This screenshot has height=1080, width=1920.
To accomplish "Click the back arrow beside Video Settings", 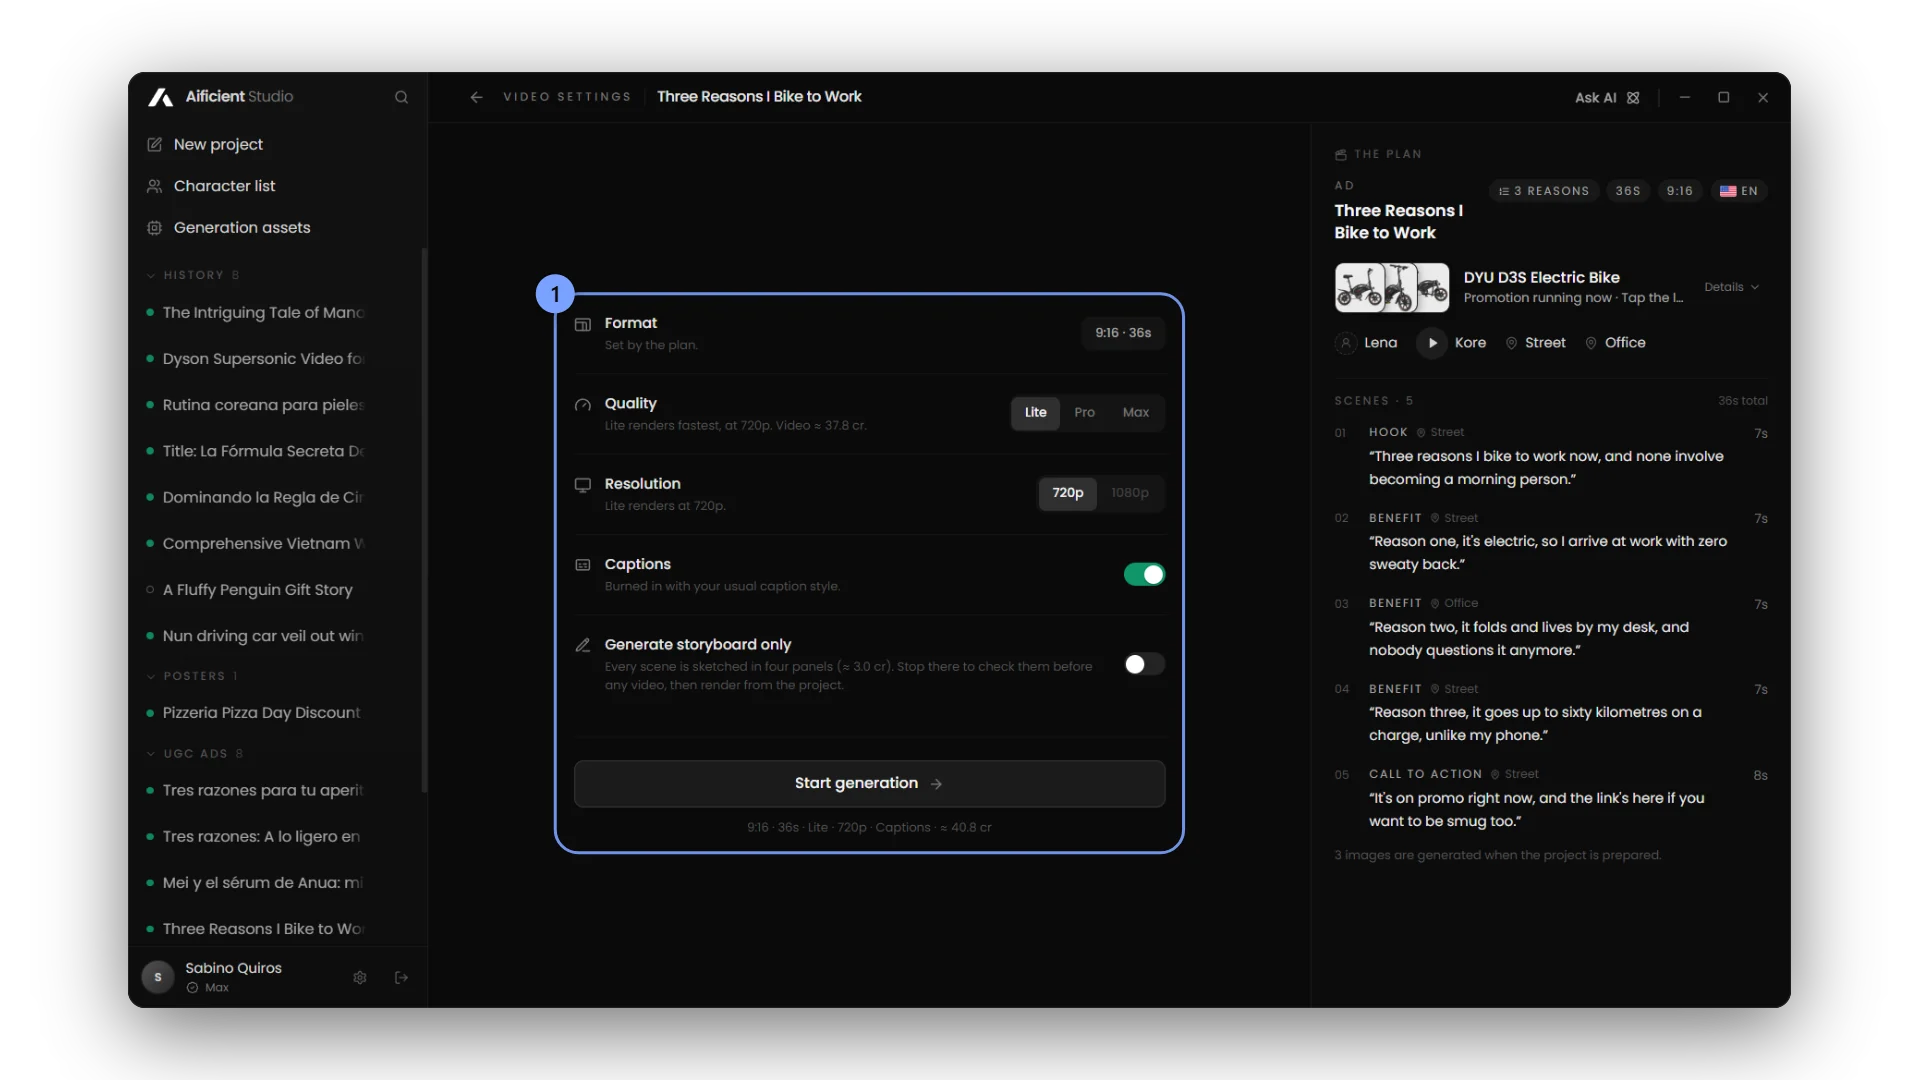I will (476, 97).
